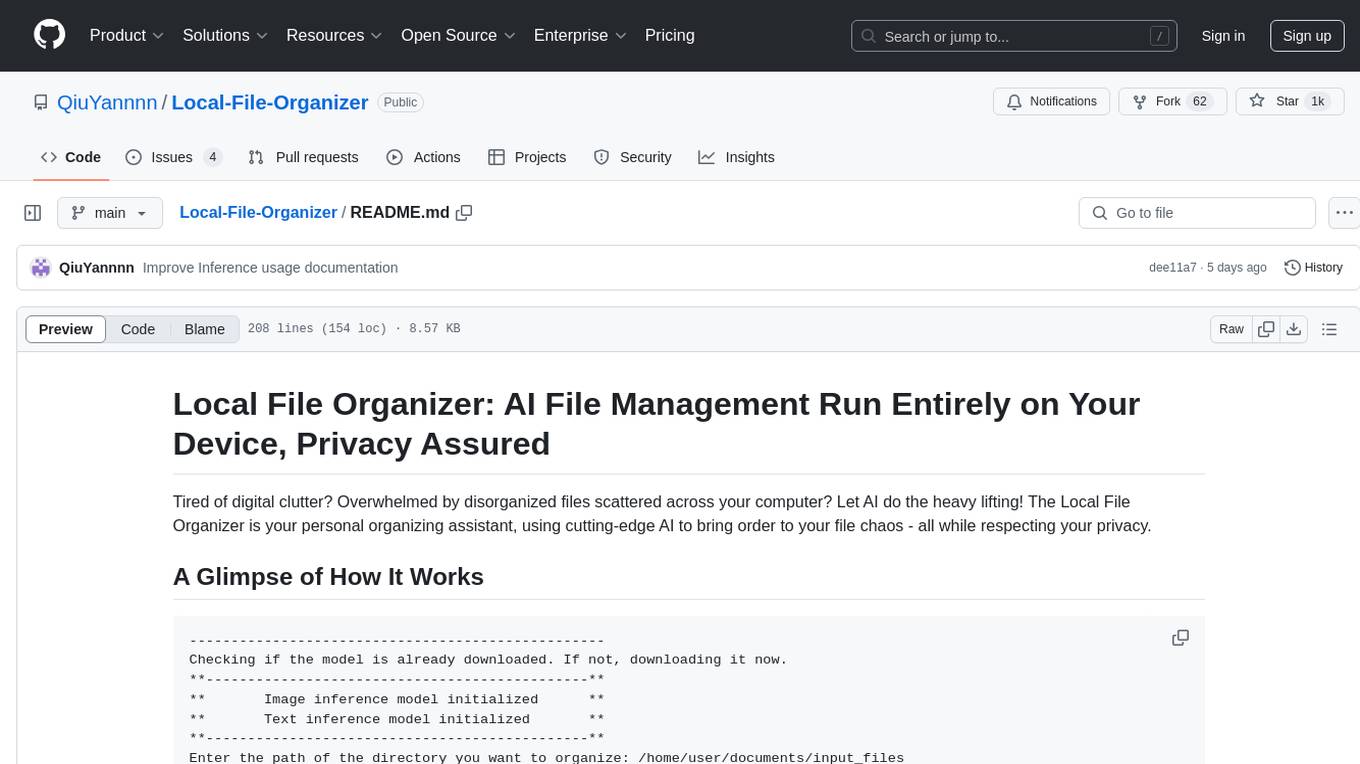Toggle the file tree side panel
The image size is (1360, 764).
(x=33, y=213)
